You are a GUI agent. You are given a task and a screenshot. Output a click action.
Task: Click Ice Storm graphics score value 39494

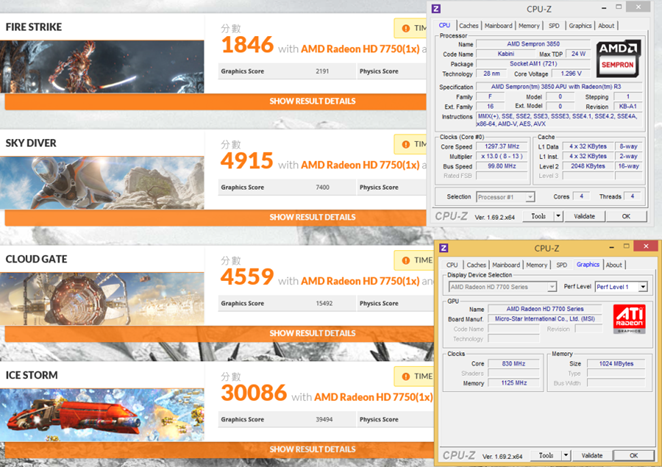[324, 420]
